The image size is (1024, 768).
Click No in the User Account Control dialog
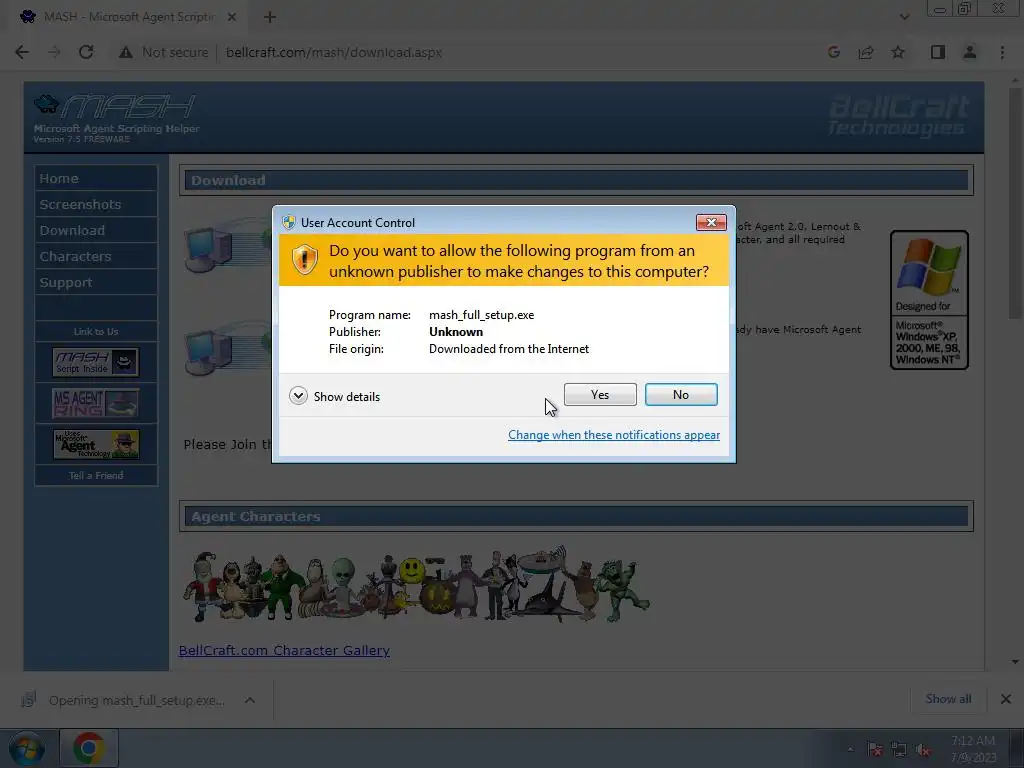[680, 394]
